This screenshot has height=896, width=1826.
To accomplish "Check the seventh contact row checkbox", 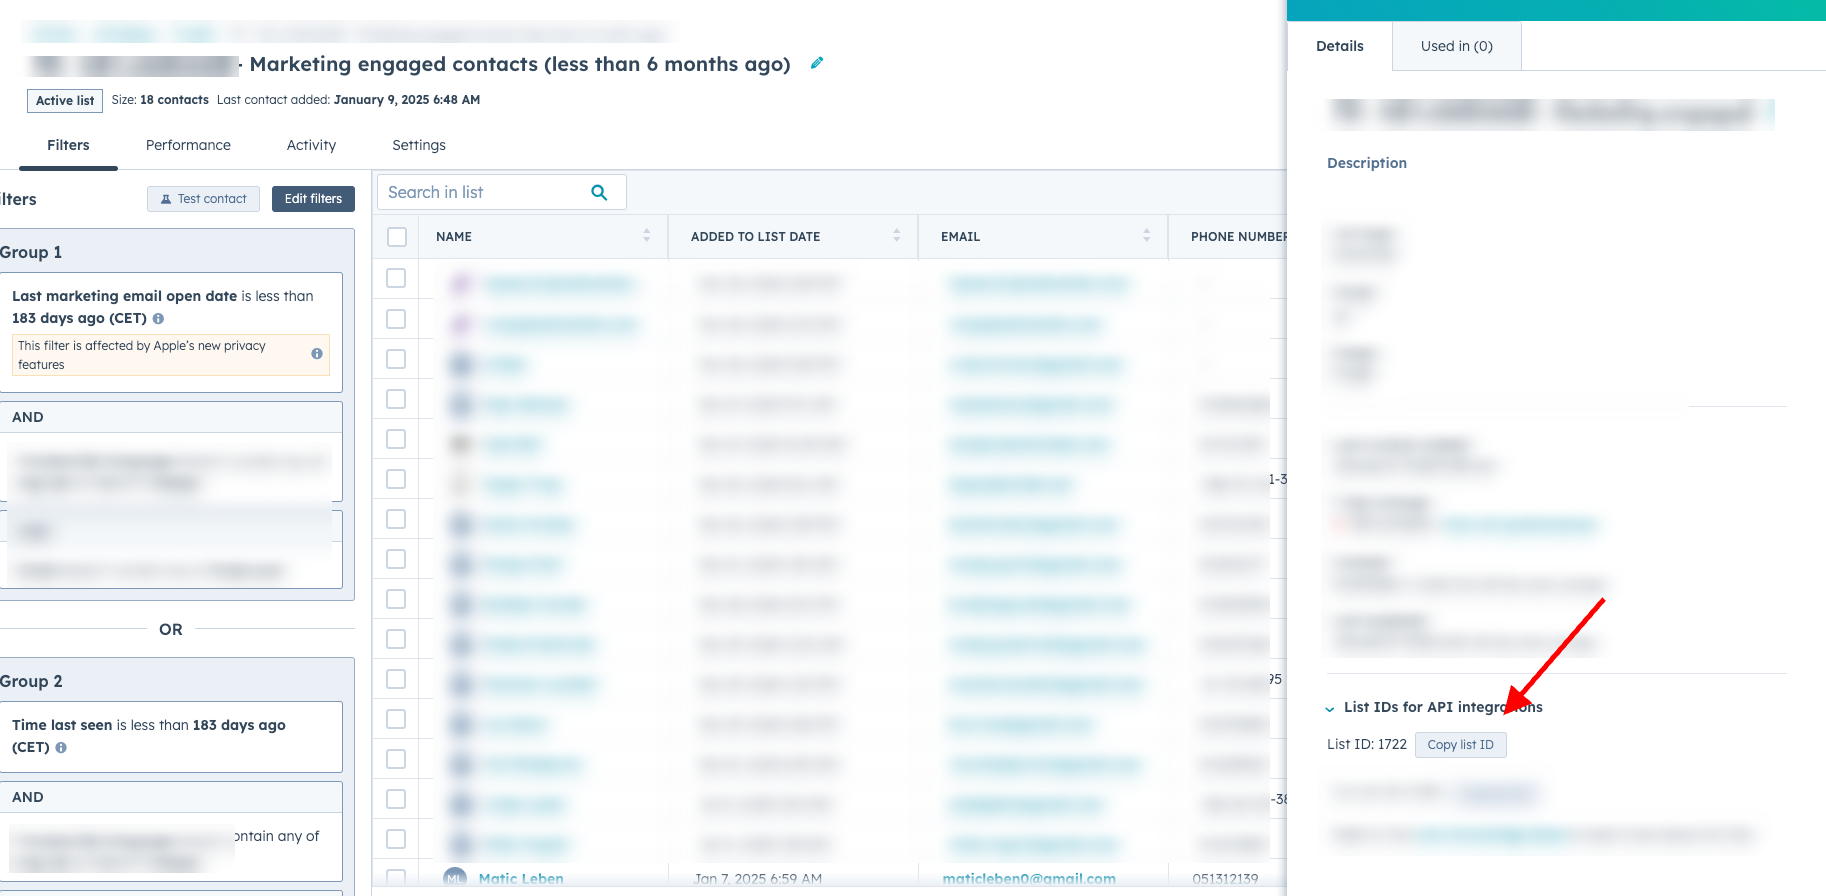I will pyautogui.click(x=396, y=519).
